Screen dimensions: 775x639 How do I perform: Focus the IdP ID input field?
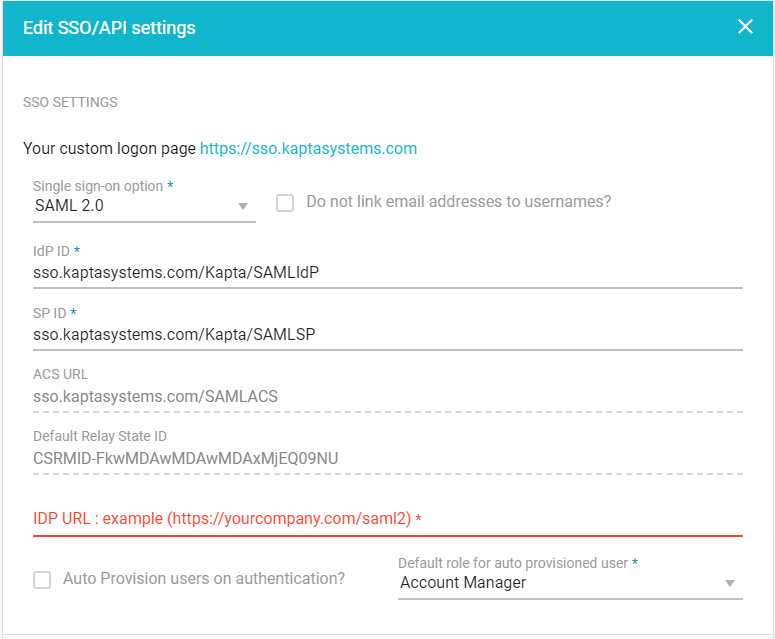tap(387, 272)
